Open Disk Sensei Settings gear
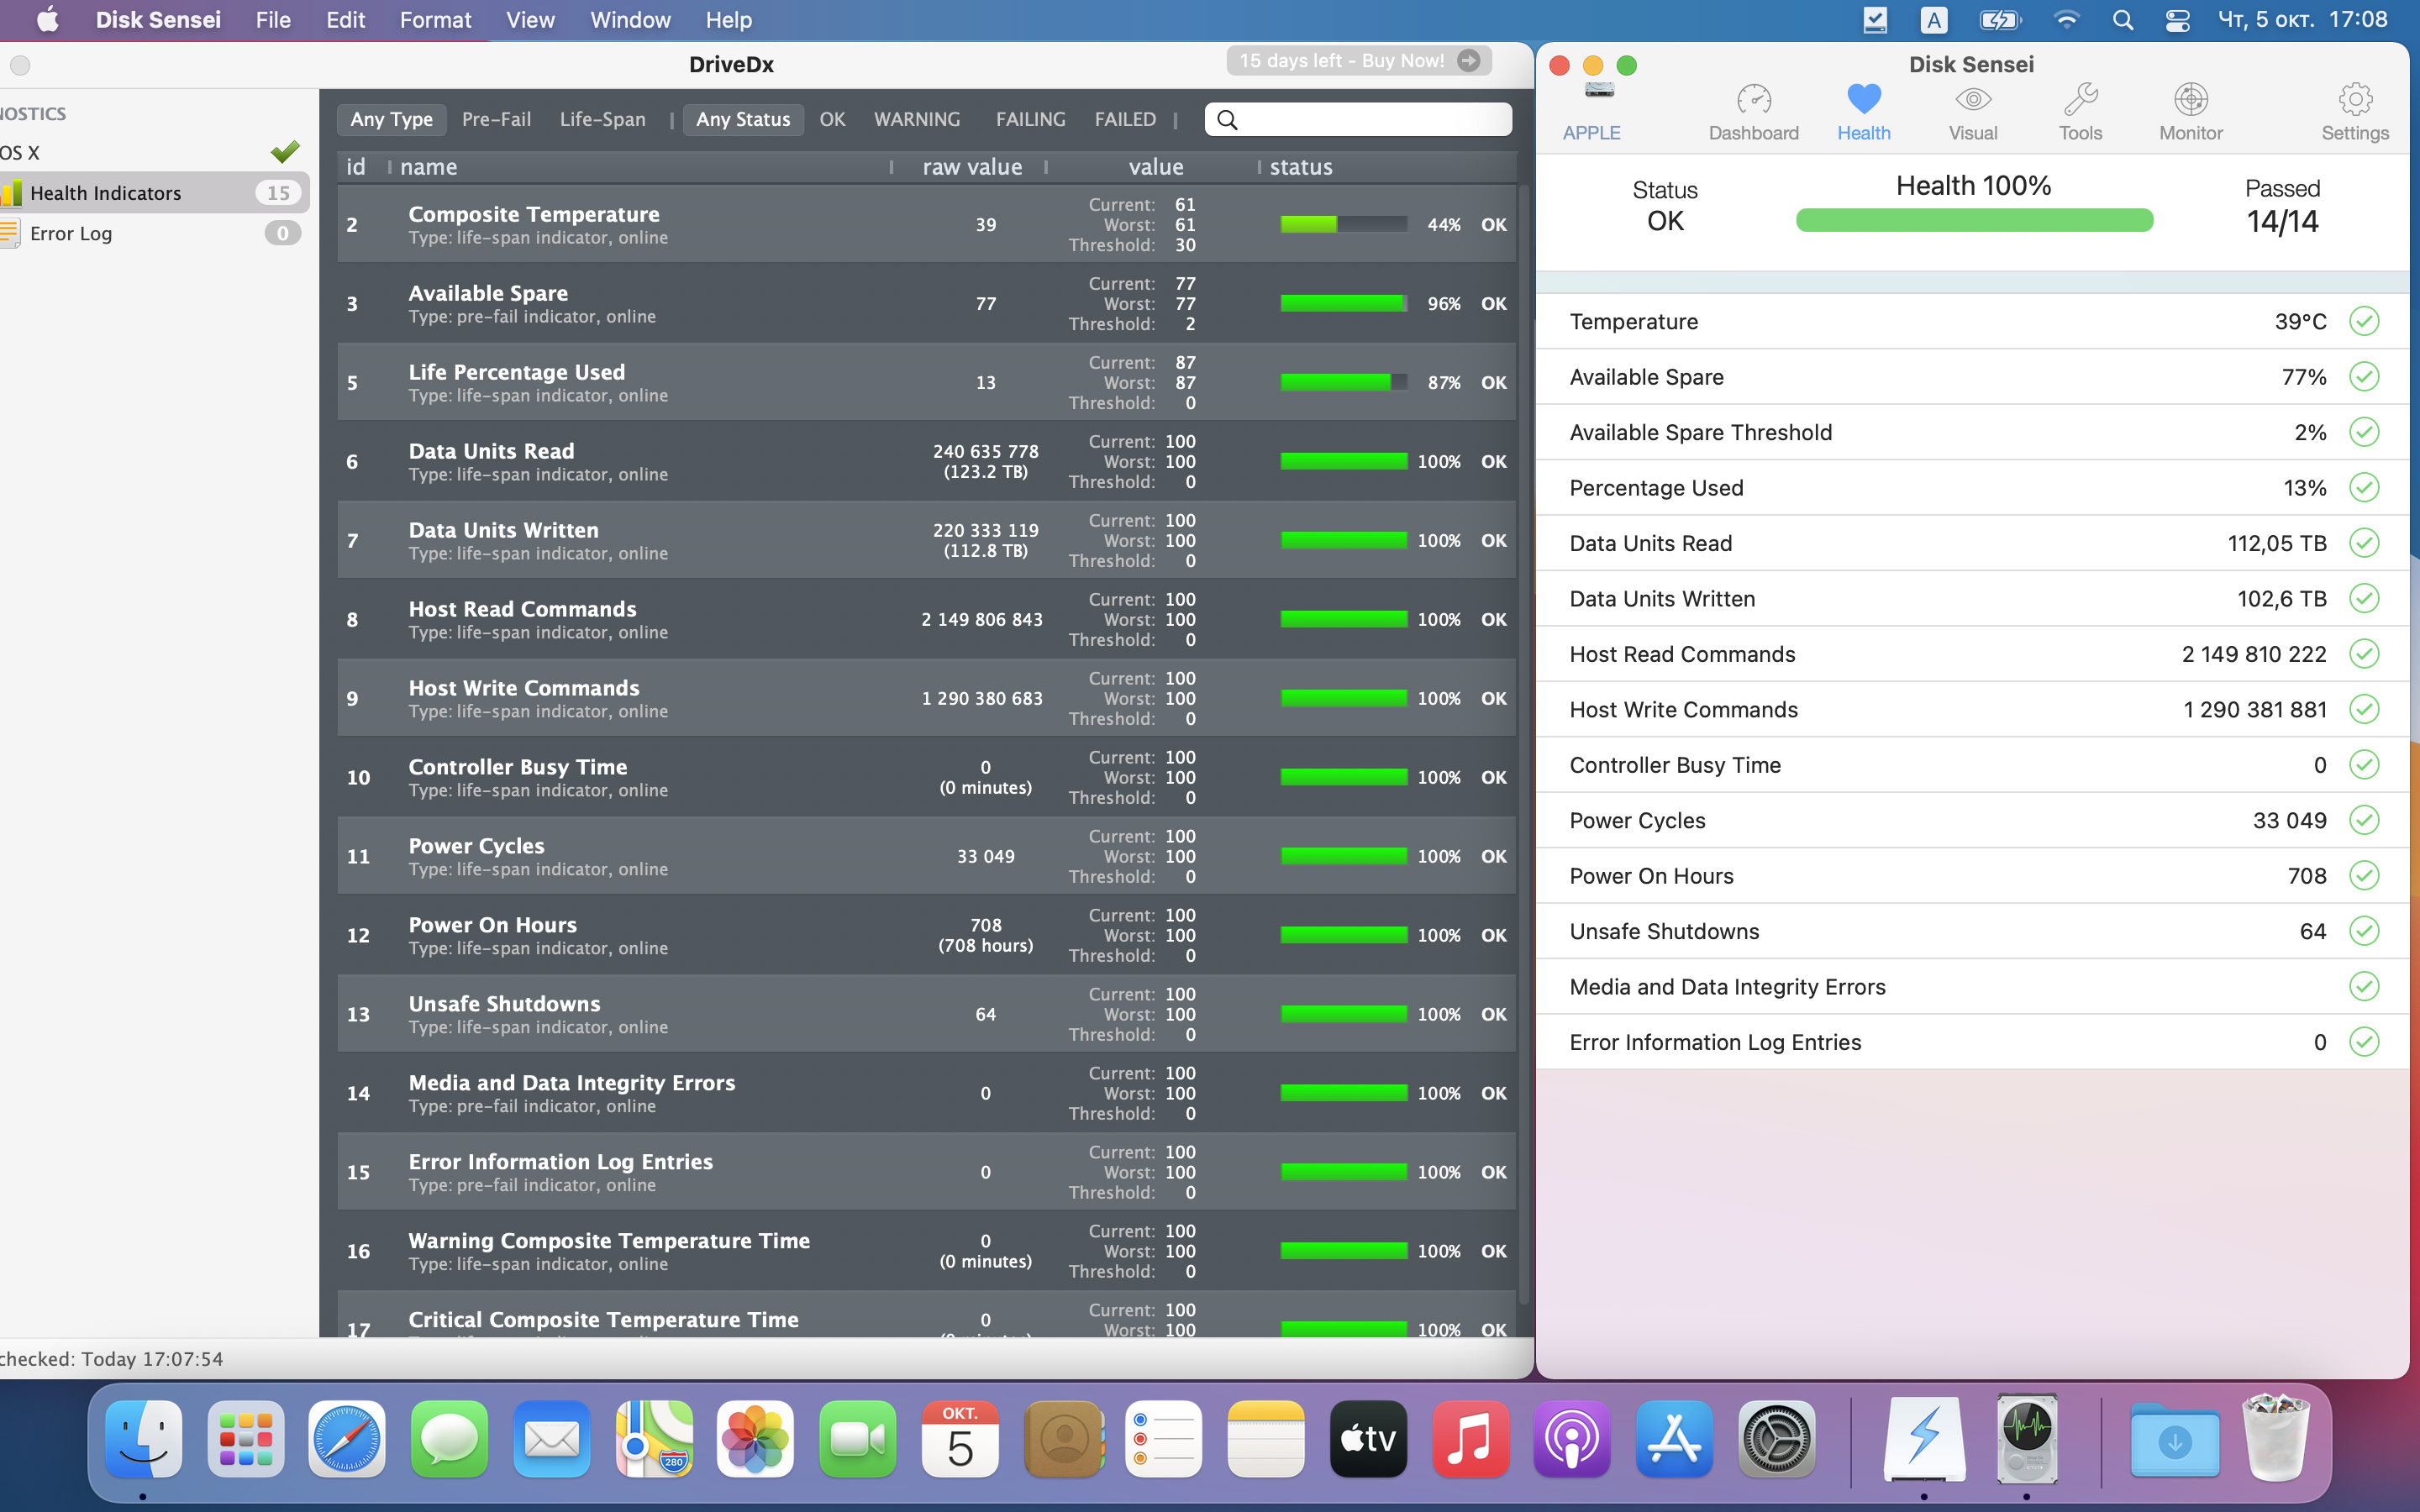The width and height of the screenshot is (2420, 1512). pyautogui.click(x=2355, y=99)
